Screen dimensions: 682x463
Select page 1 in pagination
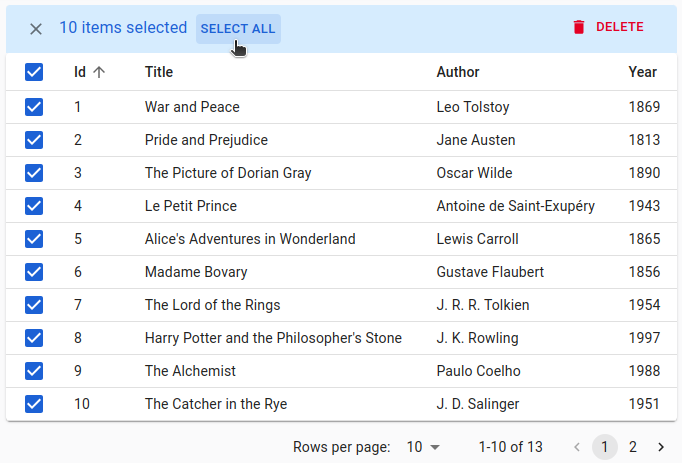pos(604,447)
